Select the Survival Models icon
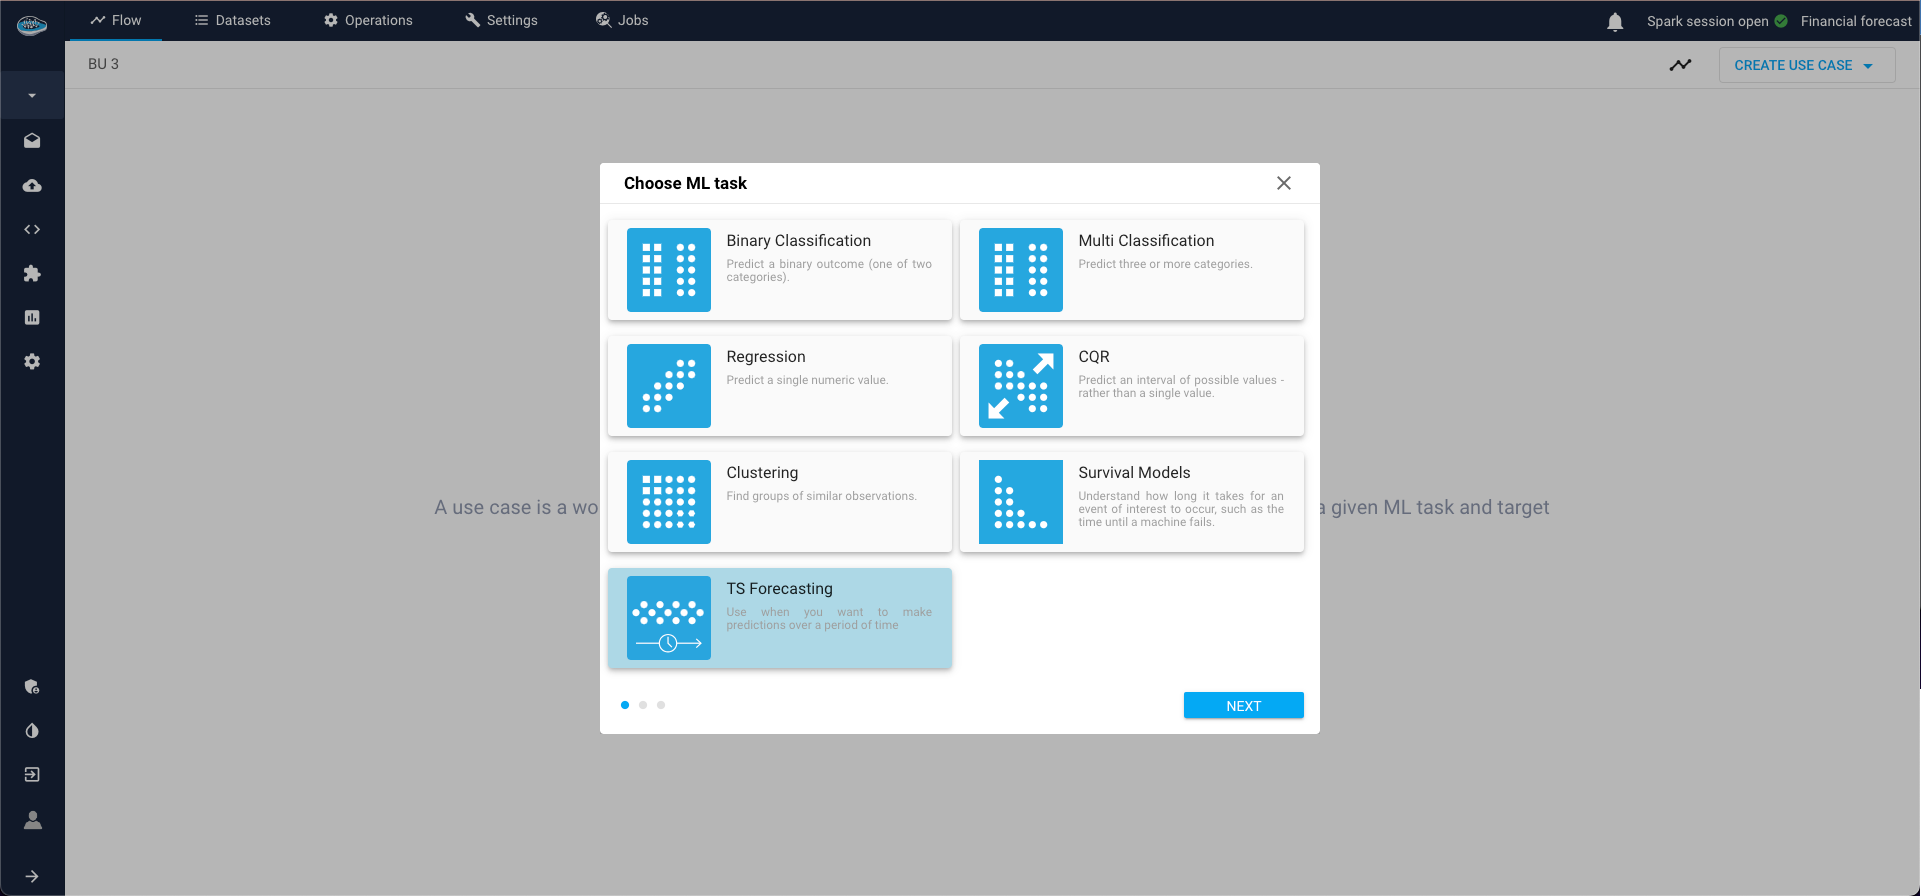Screen dimensions: 1921x896 (x=1020, y=502)
